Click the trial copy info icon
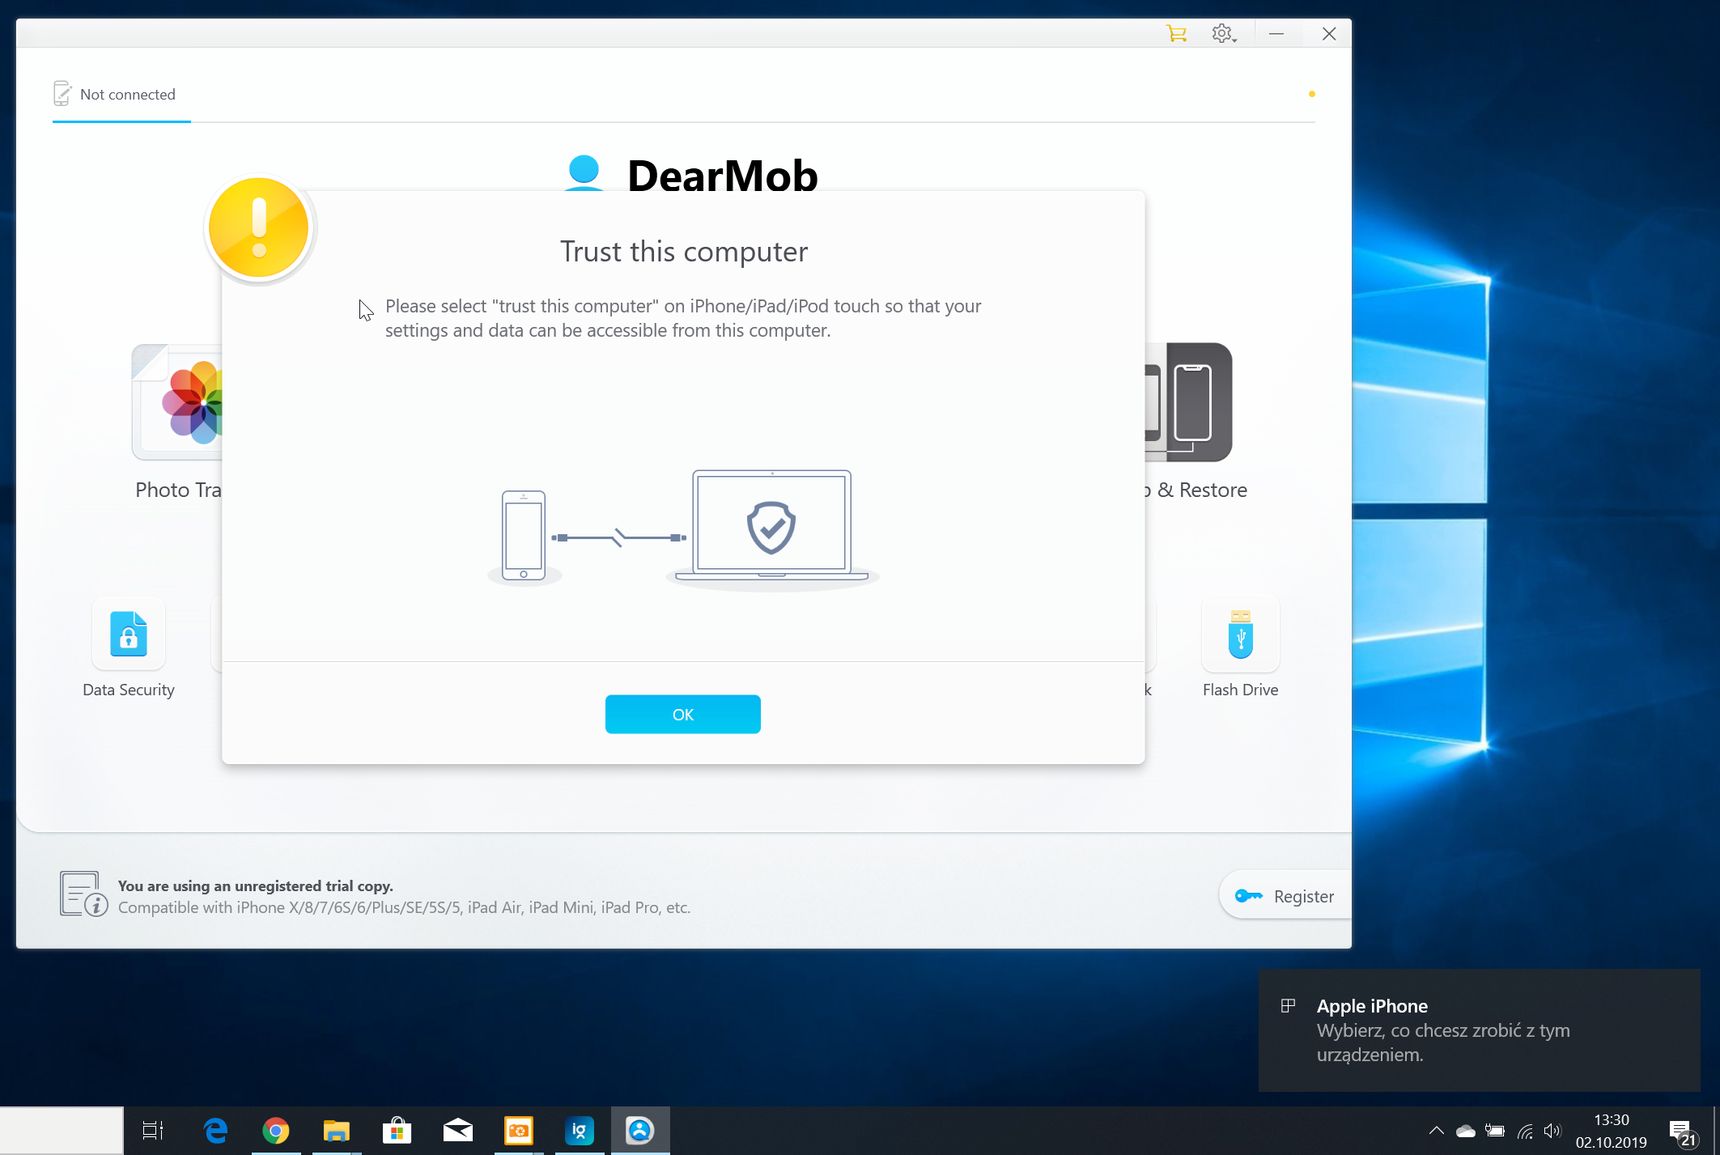The width and height of the screenshot is (1720, 1155). [x=83, y=894]
